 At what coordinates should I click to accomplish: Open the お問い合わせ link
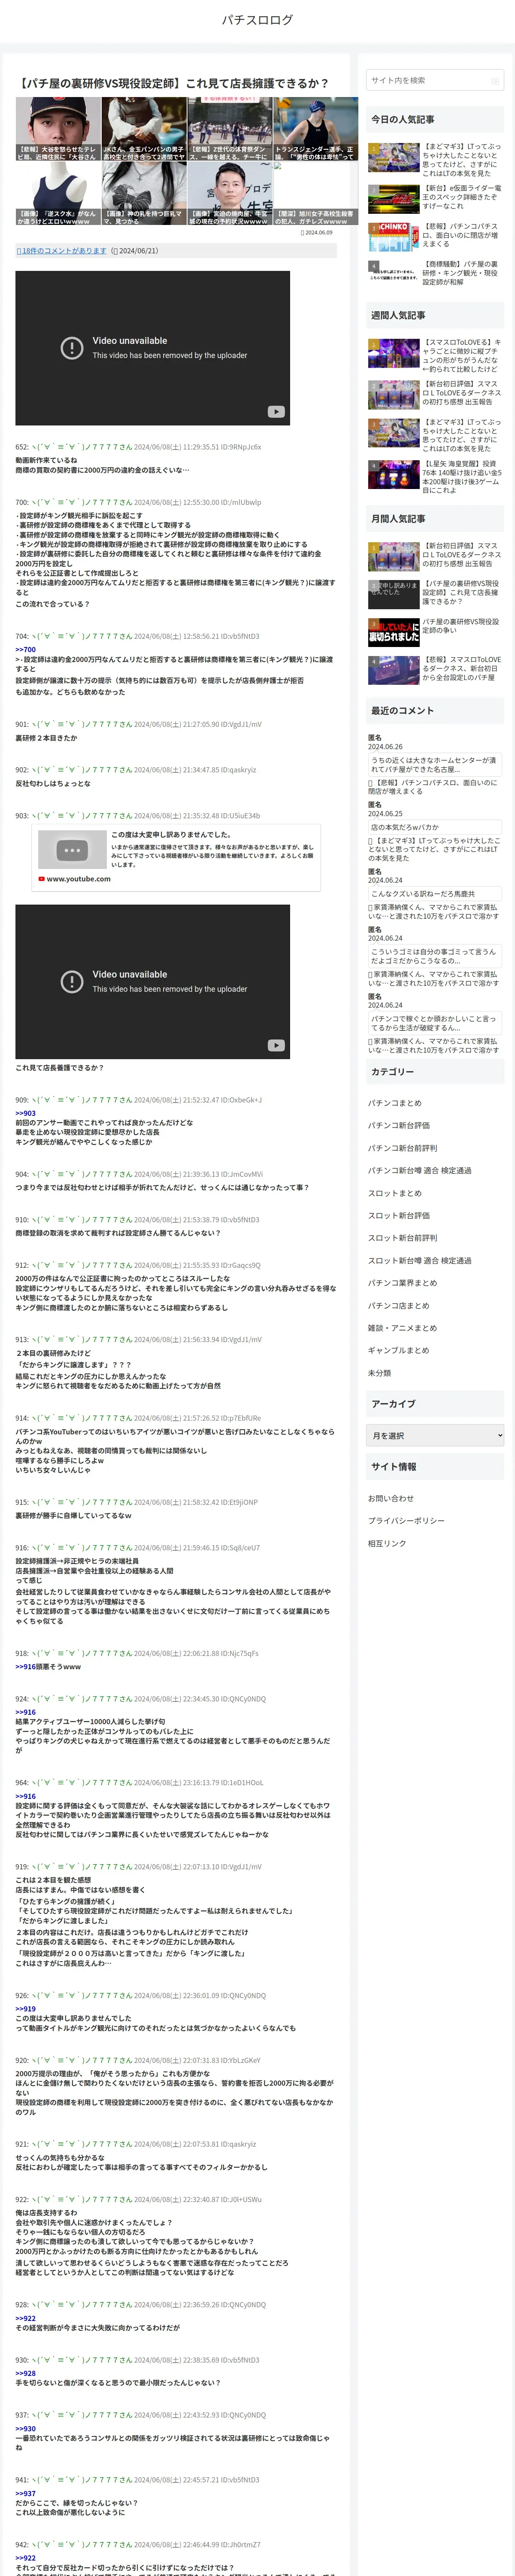pyautogui.click(x=391, y=1498)
